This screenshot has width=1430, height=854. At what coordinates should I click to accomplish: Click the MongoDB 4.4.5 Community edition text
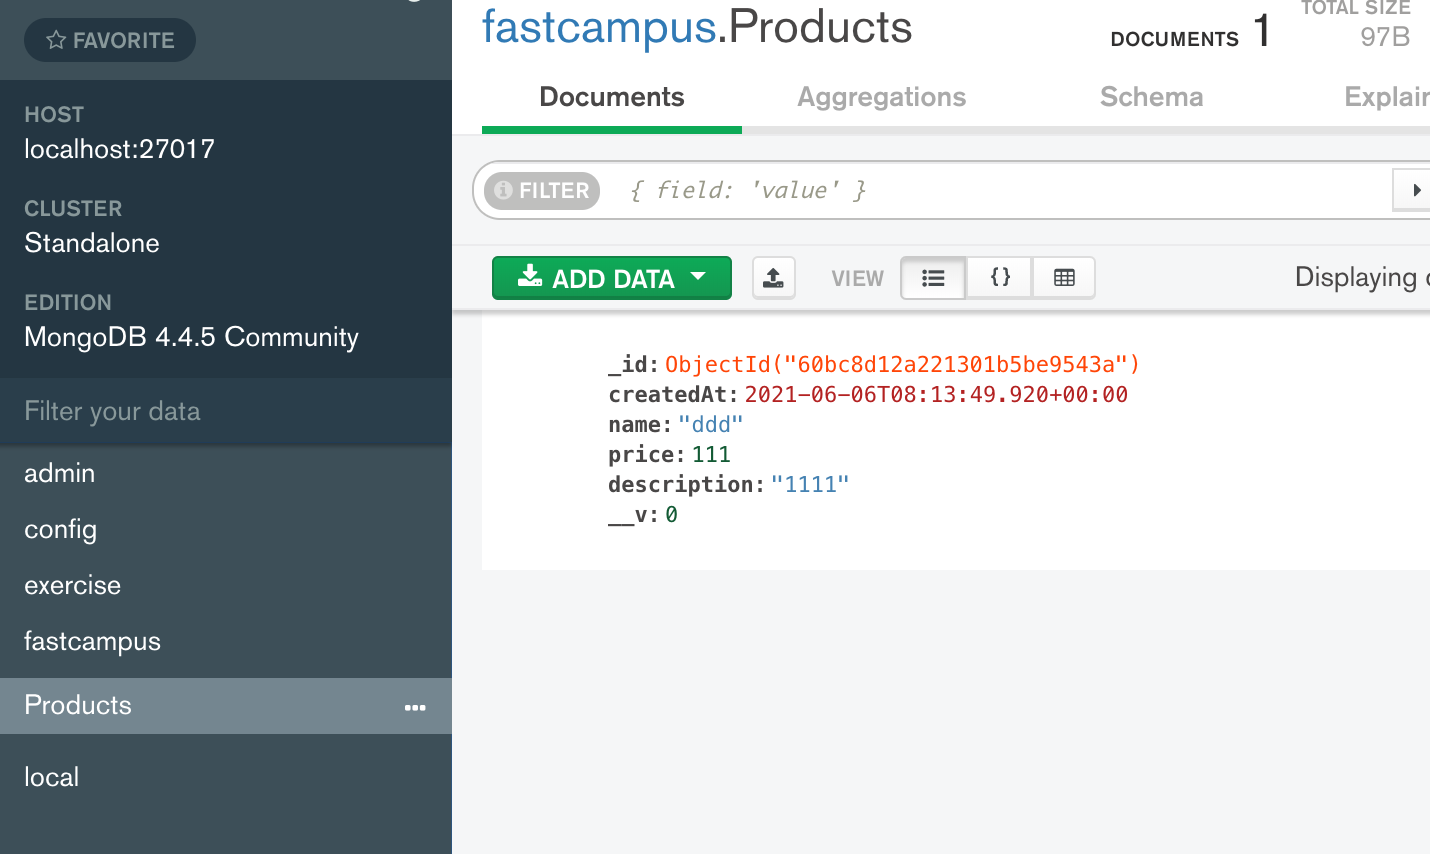click(191, 337)
